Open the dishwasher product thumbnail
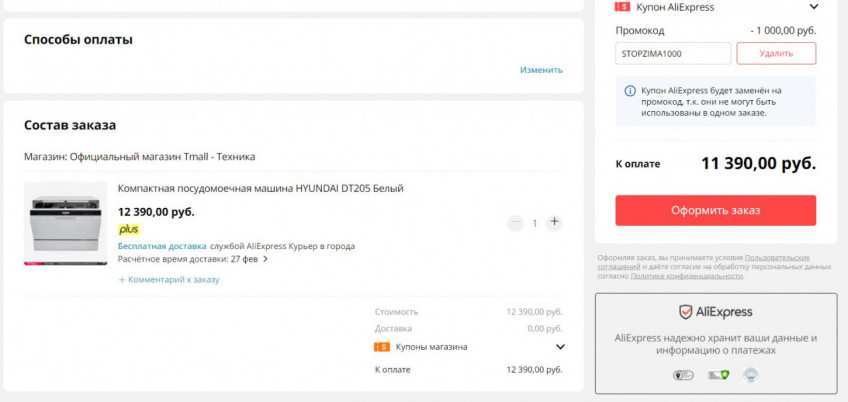Viewport: 848px width, 402px height. click(65, 223)
